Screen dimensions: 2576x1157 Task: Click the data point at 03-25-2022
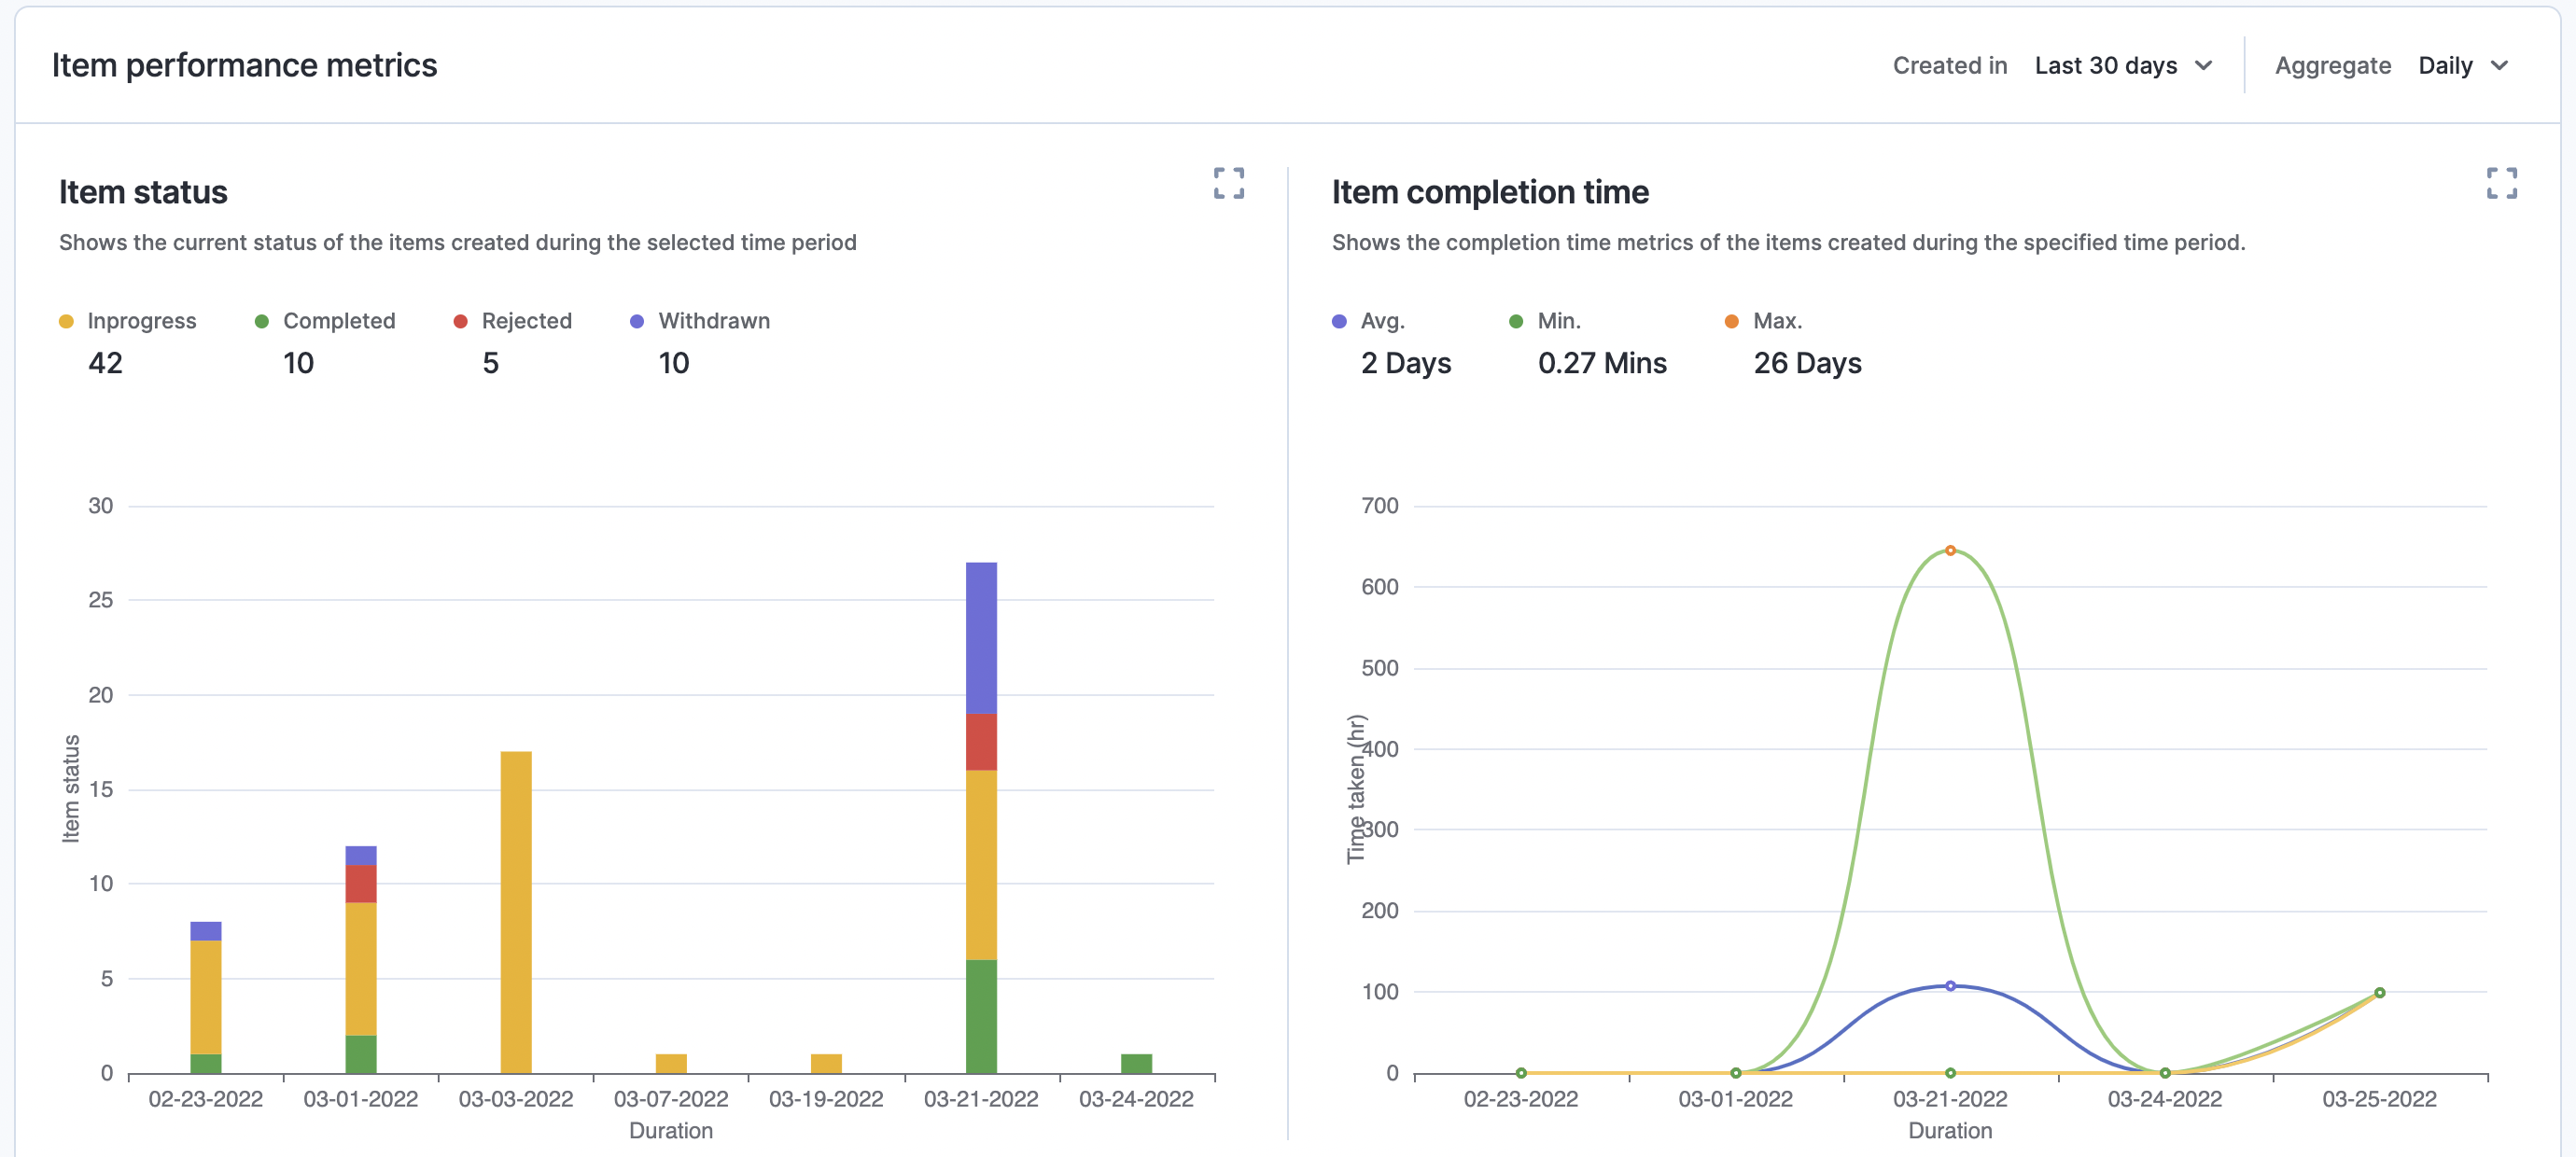point(2378,993)
